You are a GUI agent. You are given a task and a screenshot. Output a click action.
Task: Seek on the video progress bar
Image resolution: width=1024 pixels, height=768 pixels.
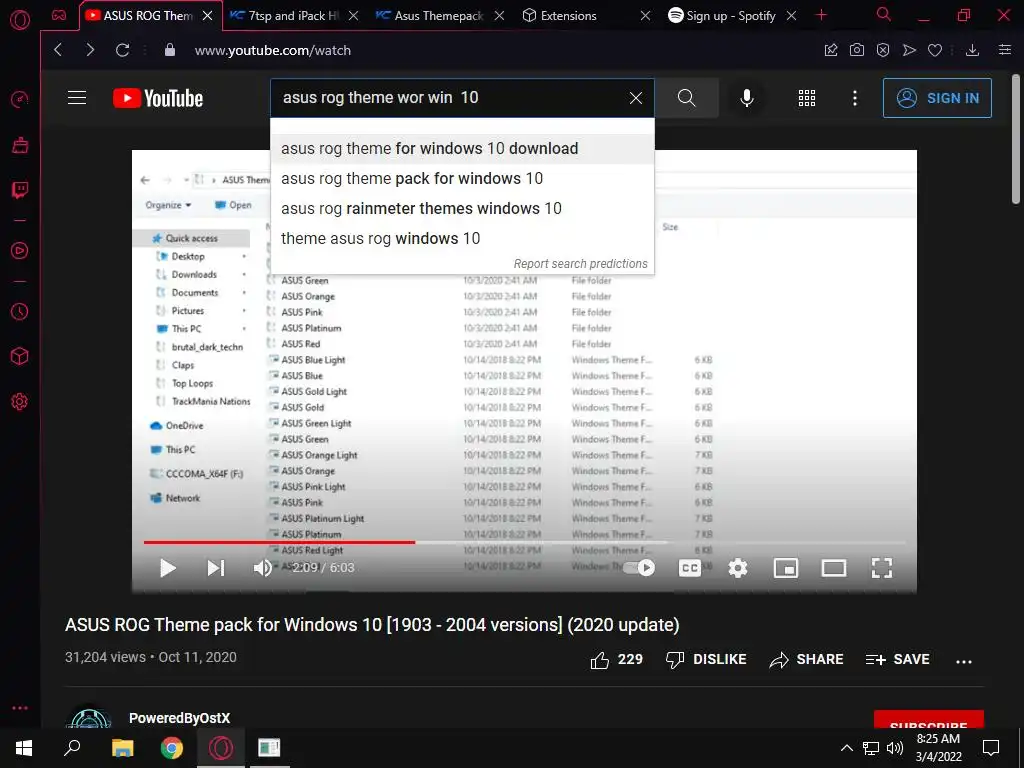point(524,542)
